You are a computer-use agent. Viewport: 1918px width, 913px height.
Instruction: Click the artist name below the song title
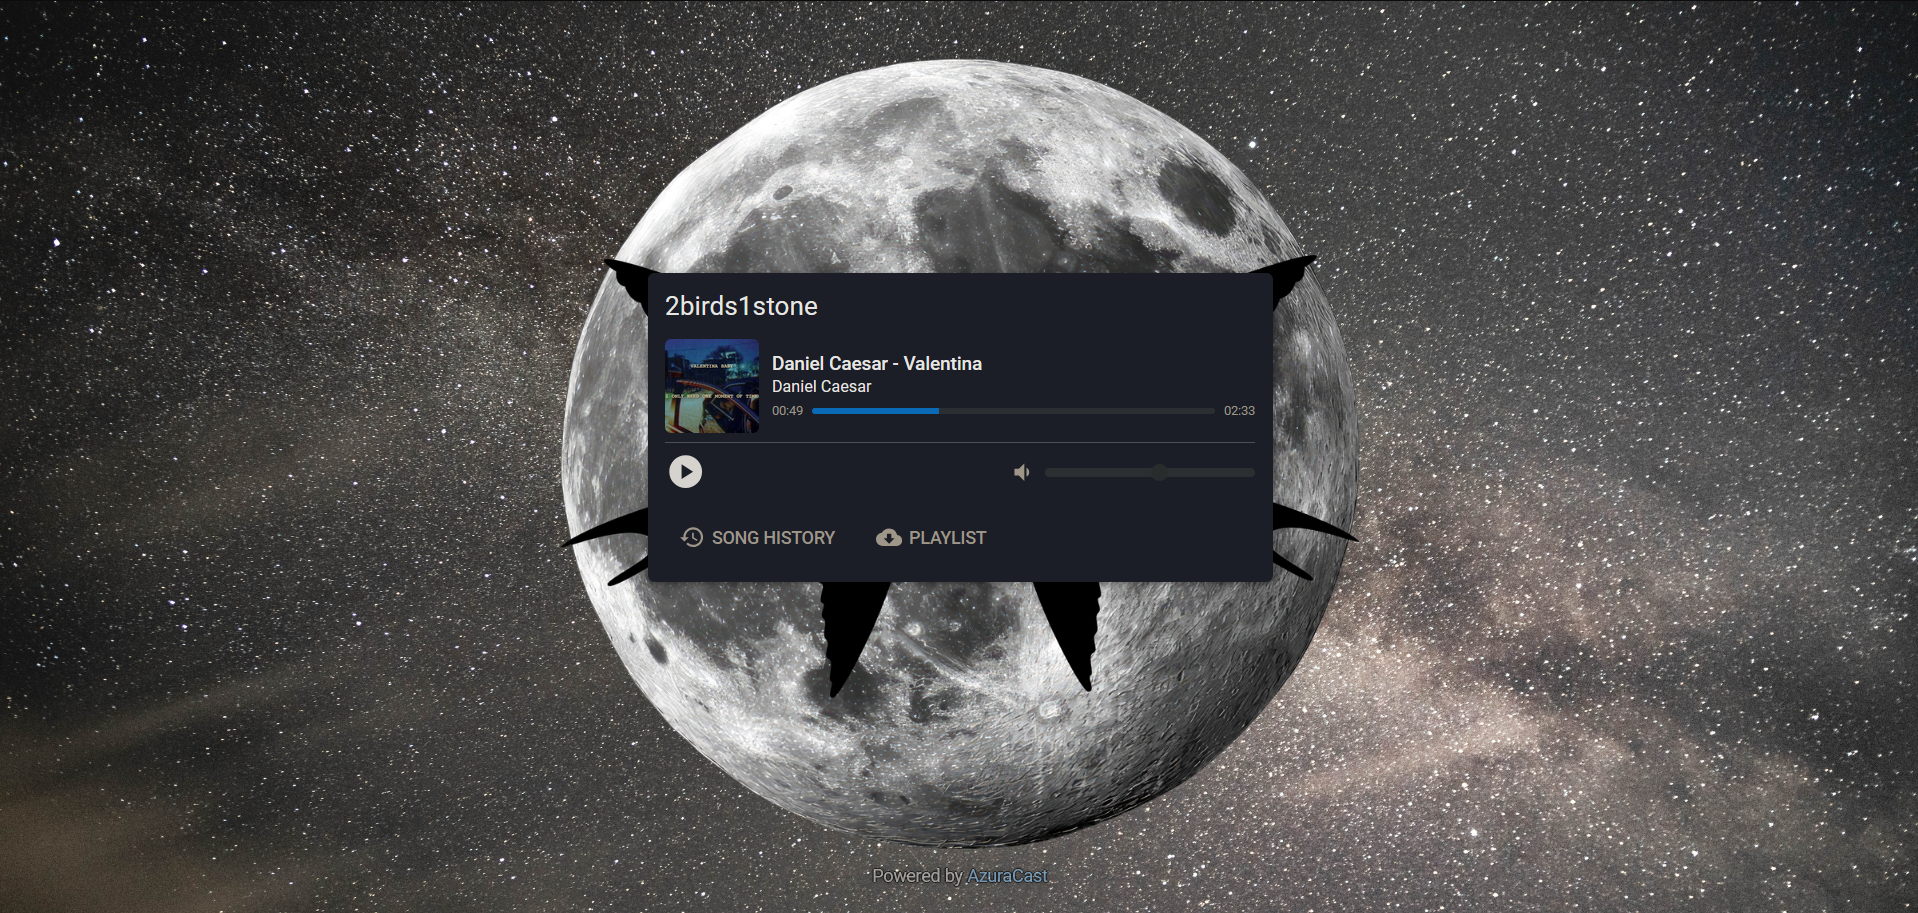coord(821,386)
